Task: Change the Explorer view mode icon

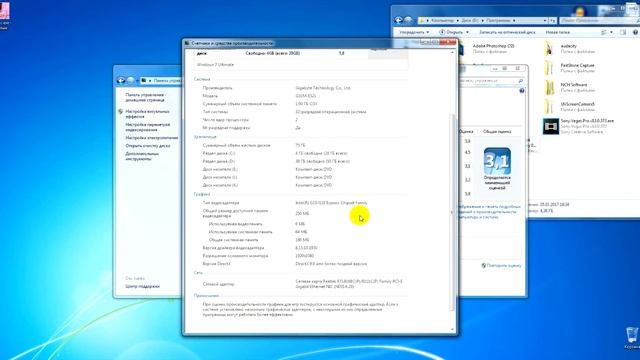Action: (604, 32)
